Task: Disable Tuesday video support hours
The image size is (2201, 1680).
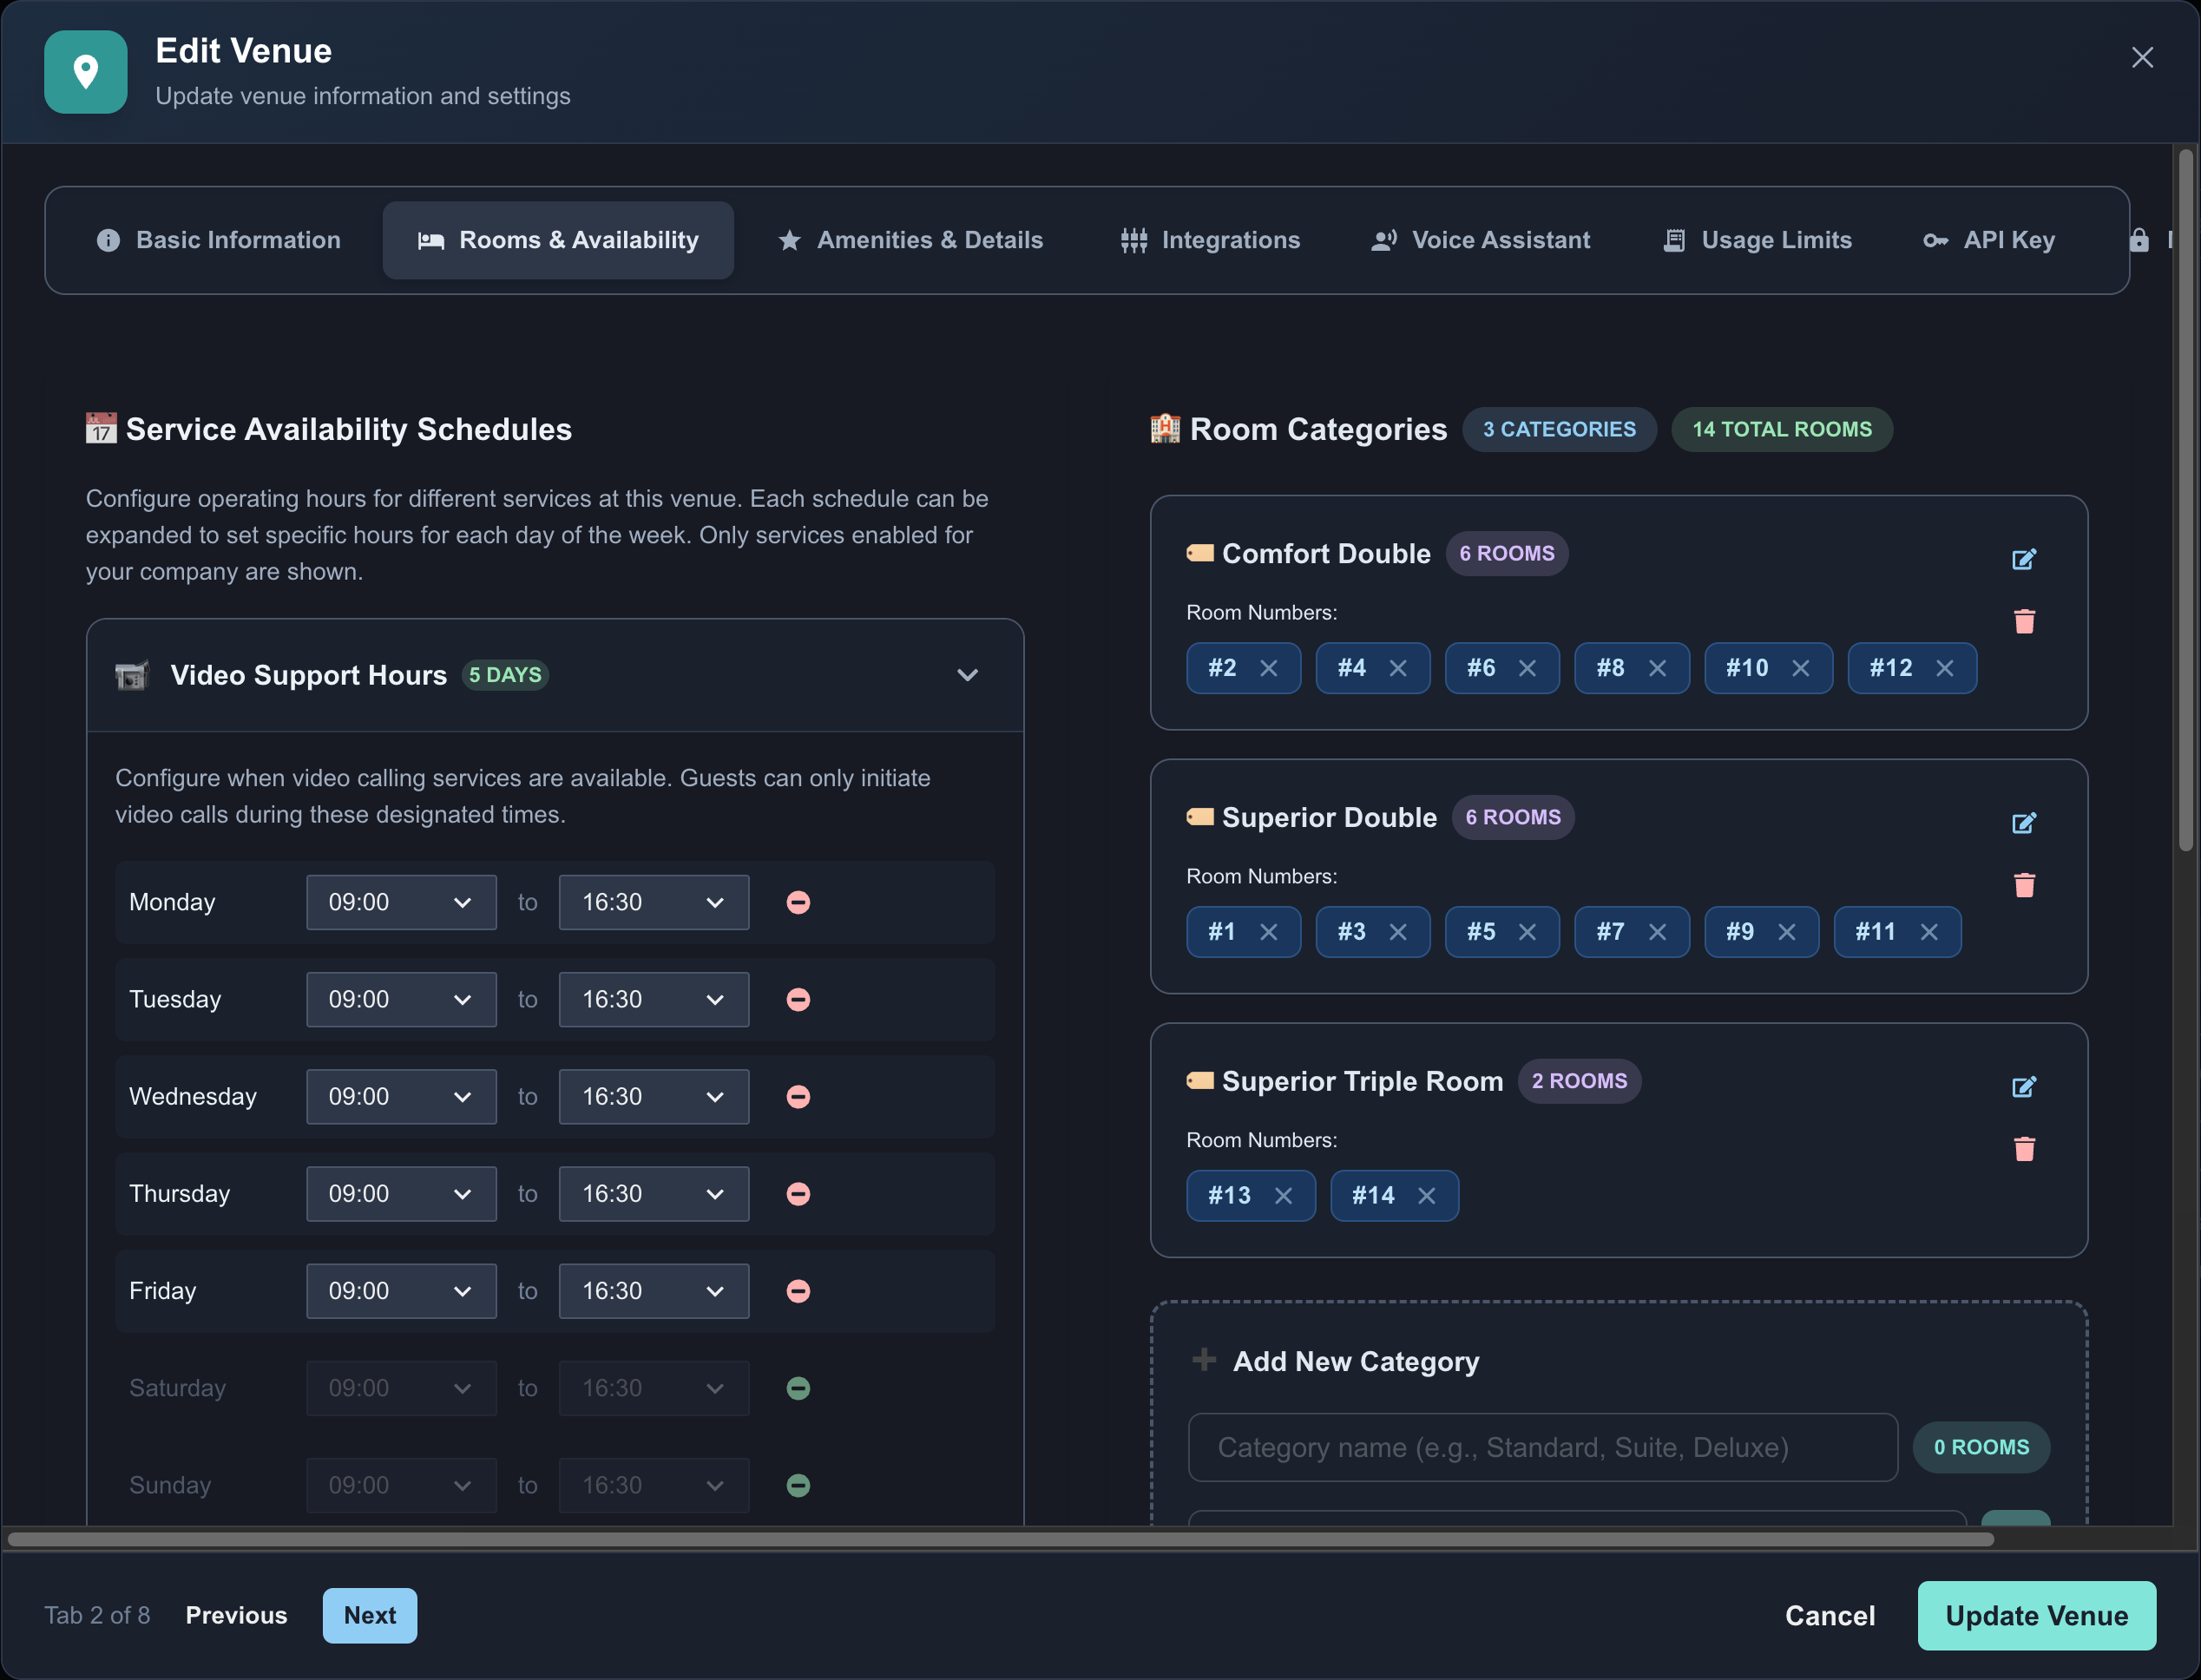Action: coord(798,1000)
